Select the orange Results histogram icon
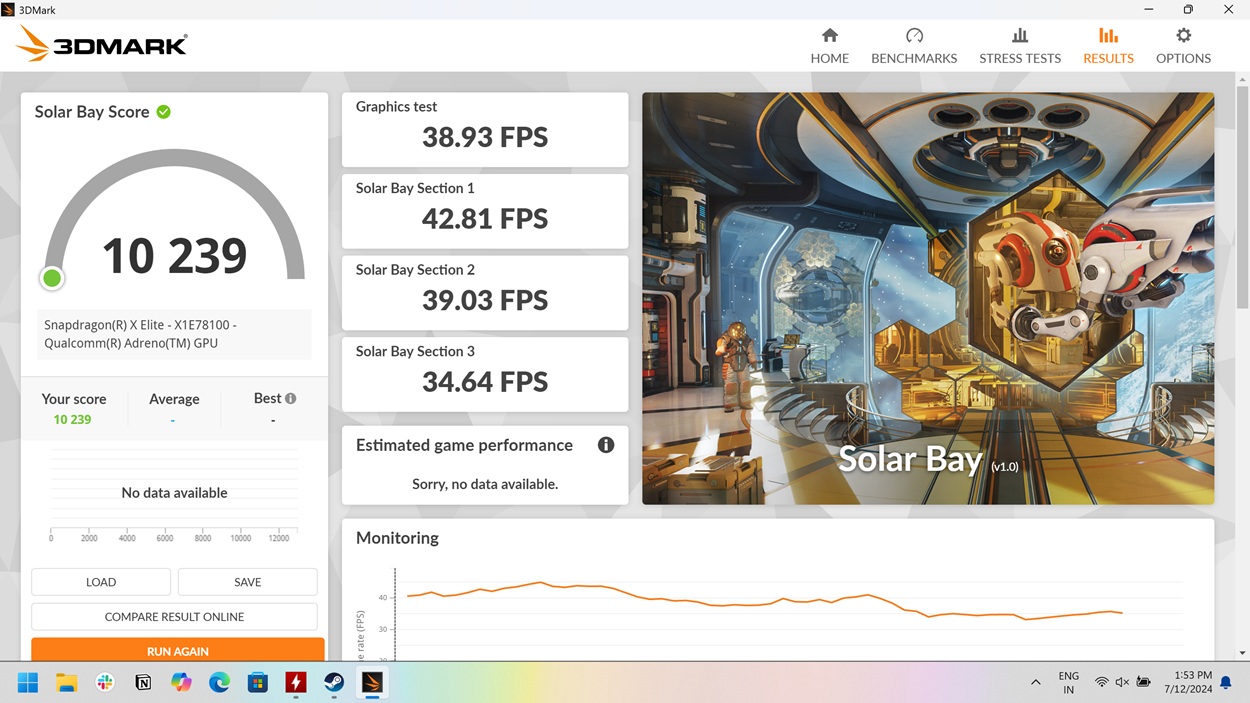 click(x=1108, y=38)
